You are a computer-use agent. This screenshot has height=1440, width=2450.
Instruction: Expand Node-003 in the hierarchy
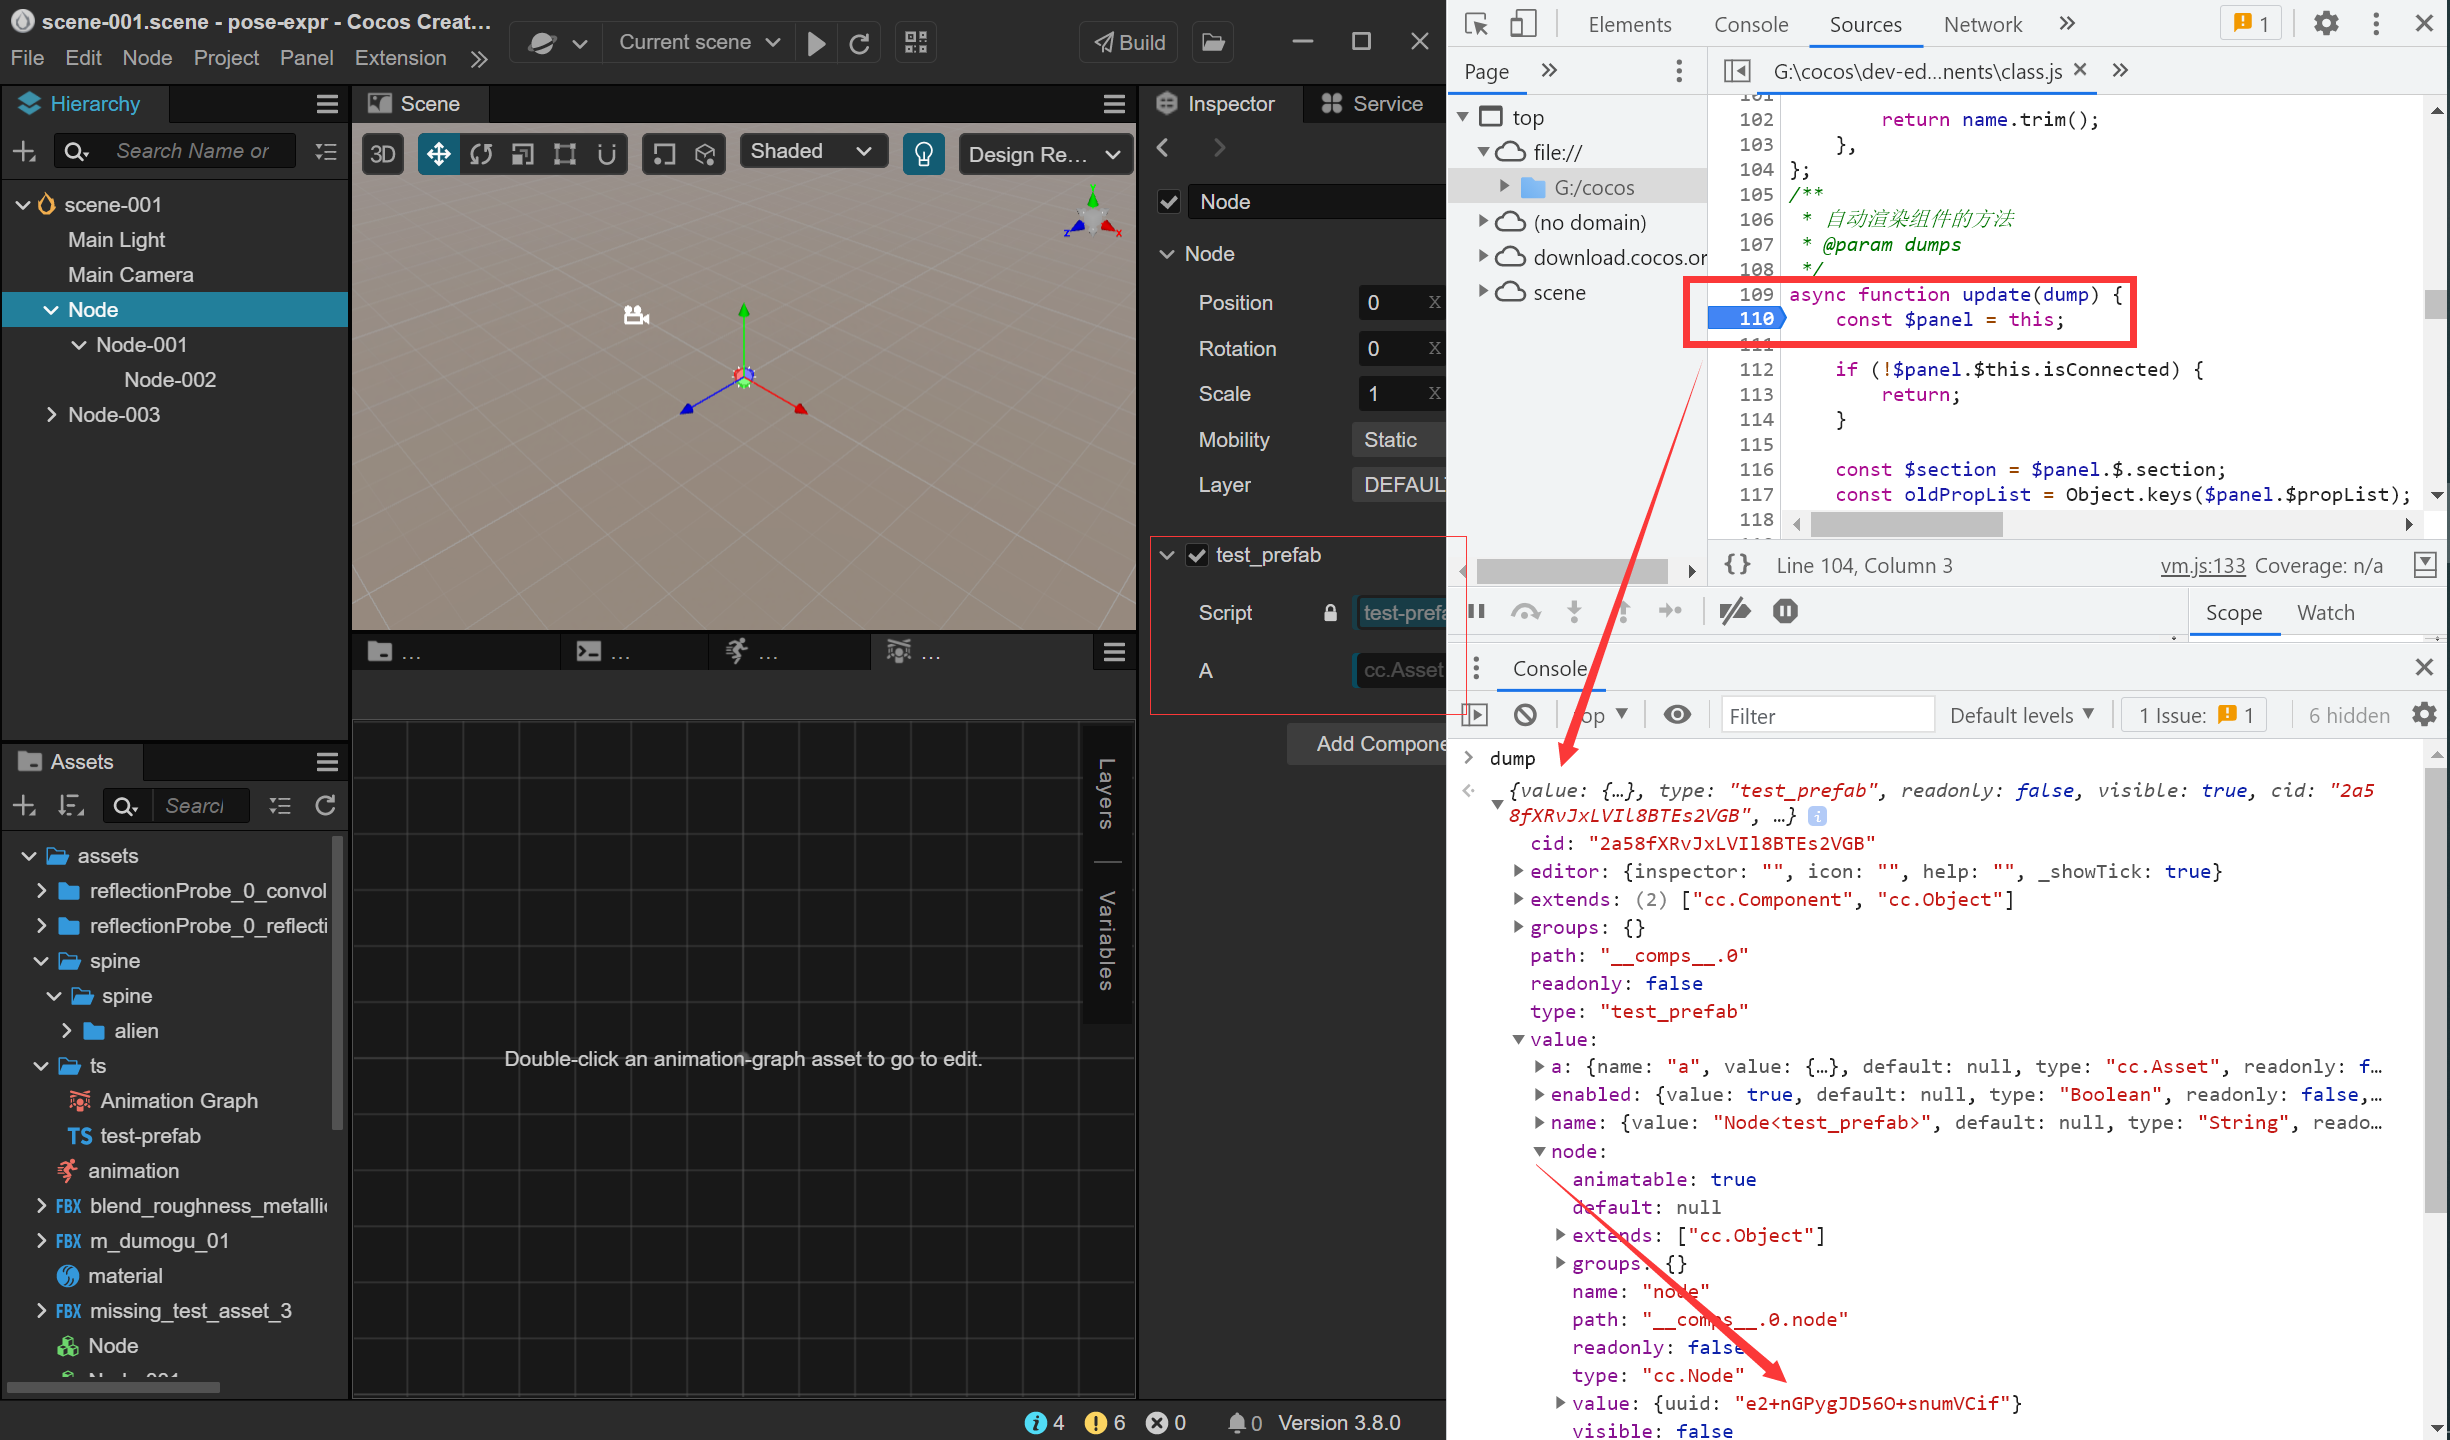coord(51,415)
